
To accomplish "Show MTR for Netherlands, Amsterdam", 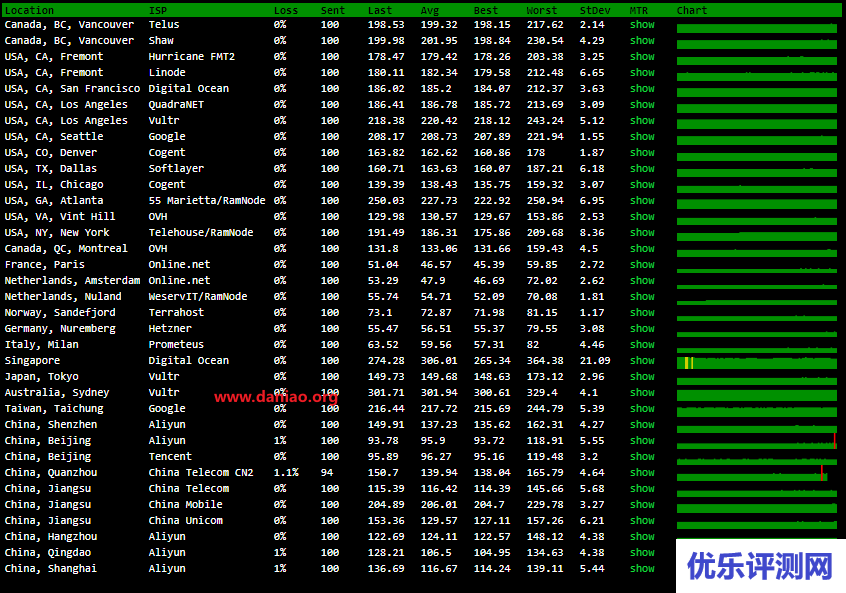I will tap(642, 281).
